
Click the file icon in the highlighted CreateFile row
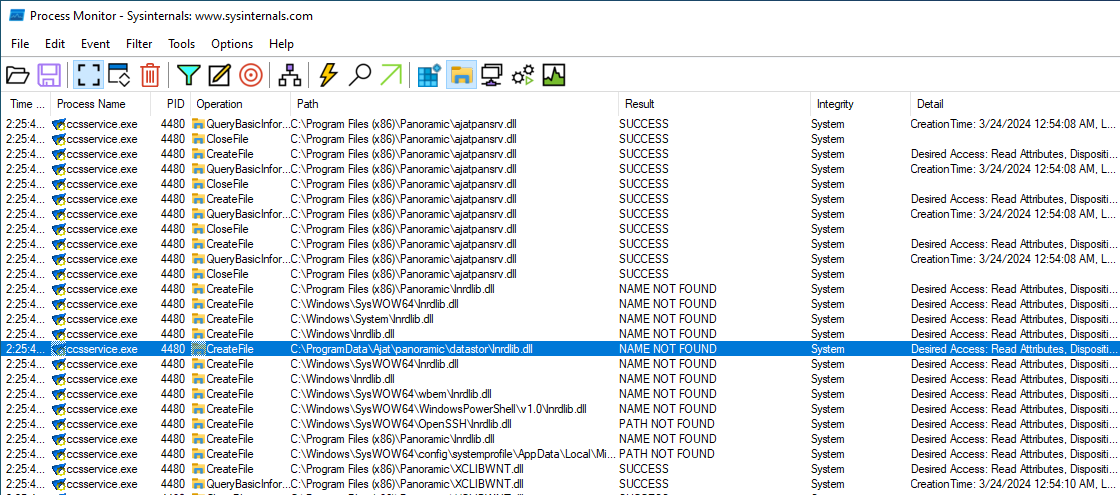point(198,349)
